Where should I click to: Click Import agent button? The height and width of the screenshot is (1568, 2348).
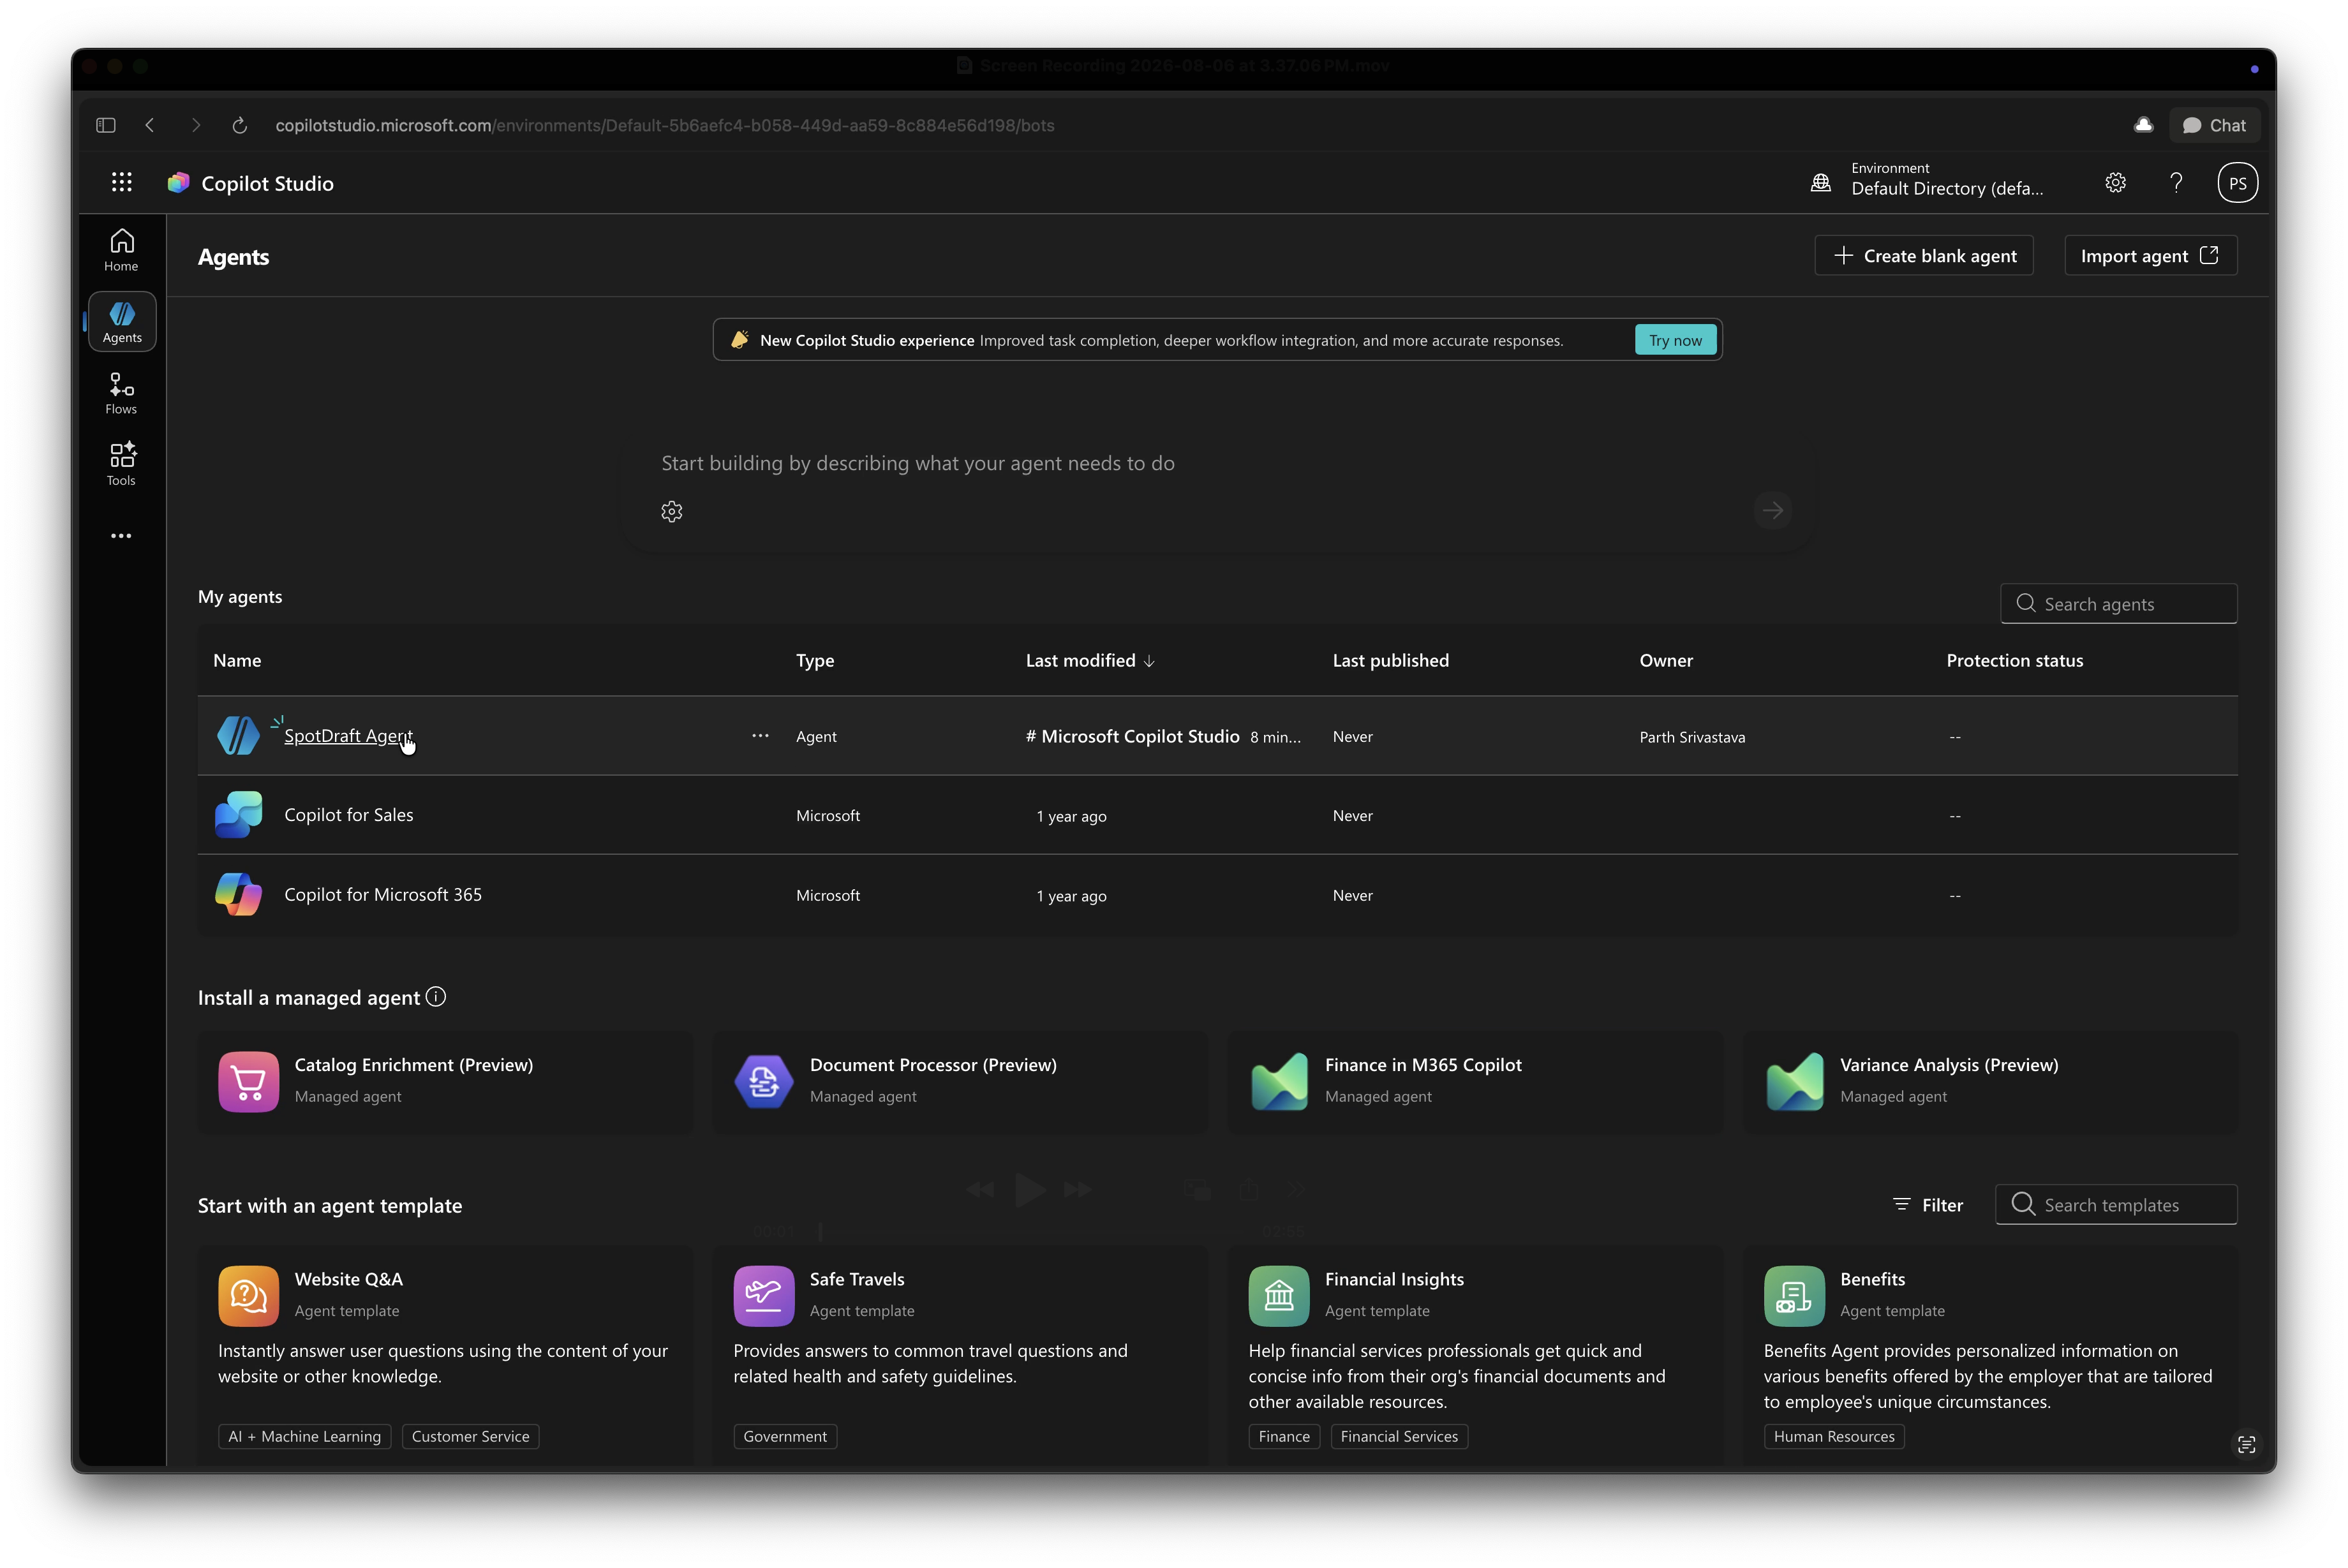click(2150, 256)
